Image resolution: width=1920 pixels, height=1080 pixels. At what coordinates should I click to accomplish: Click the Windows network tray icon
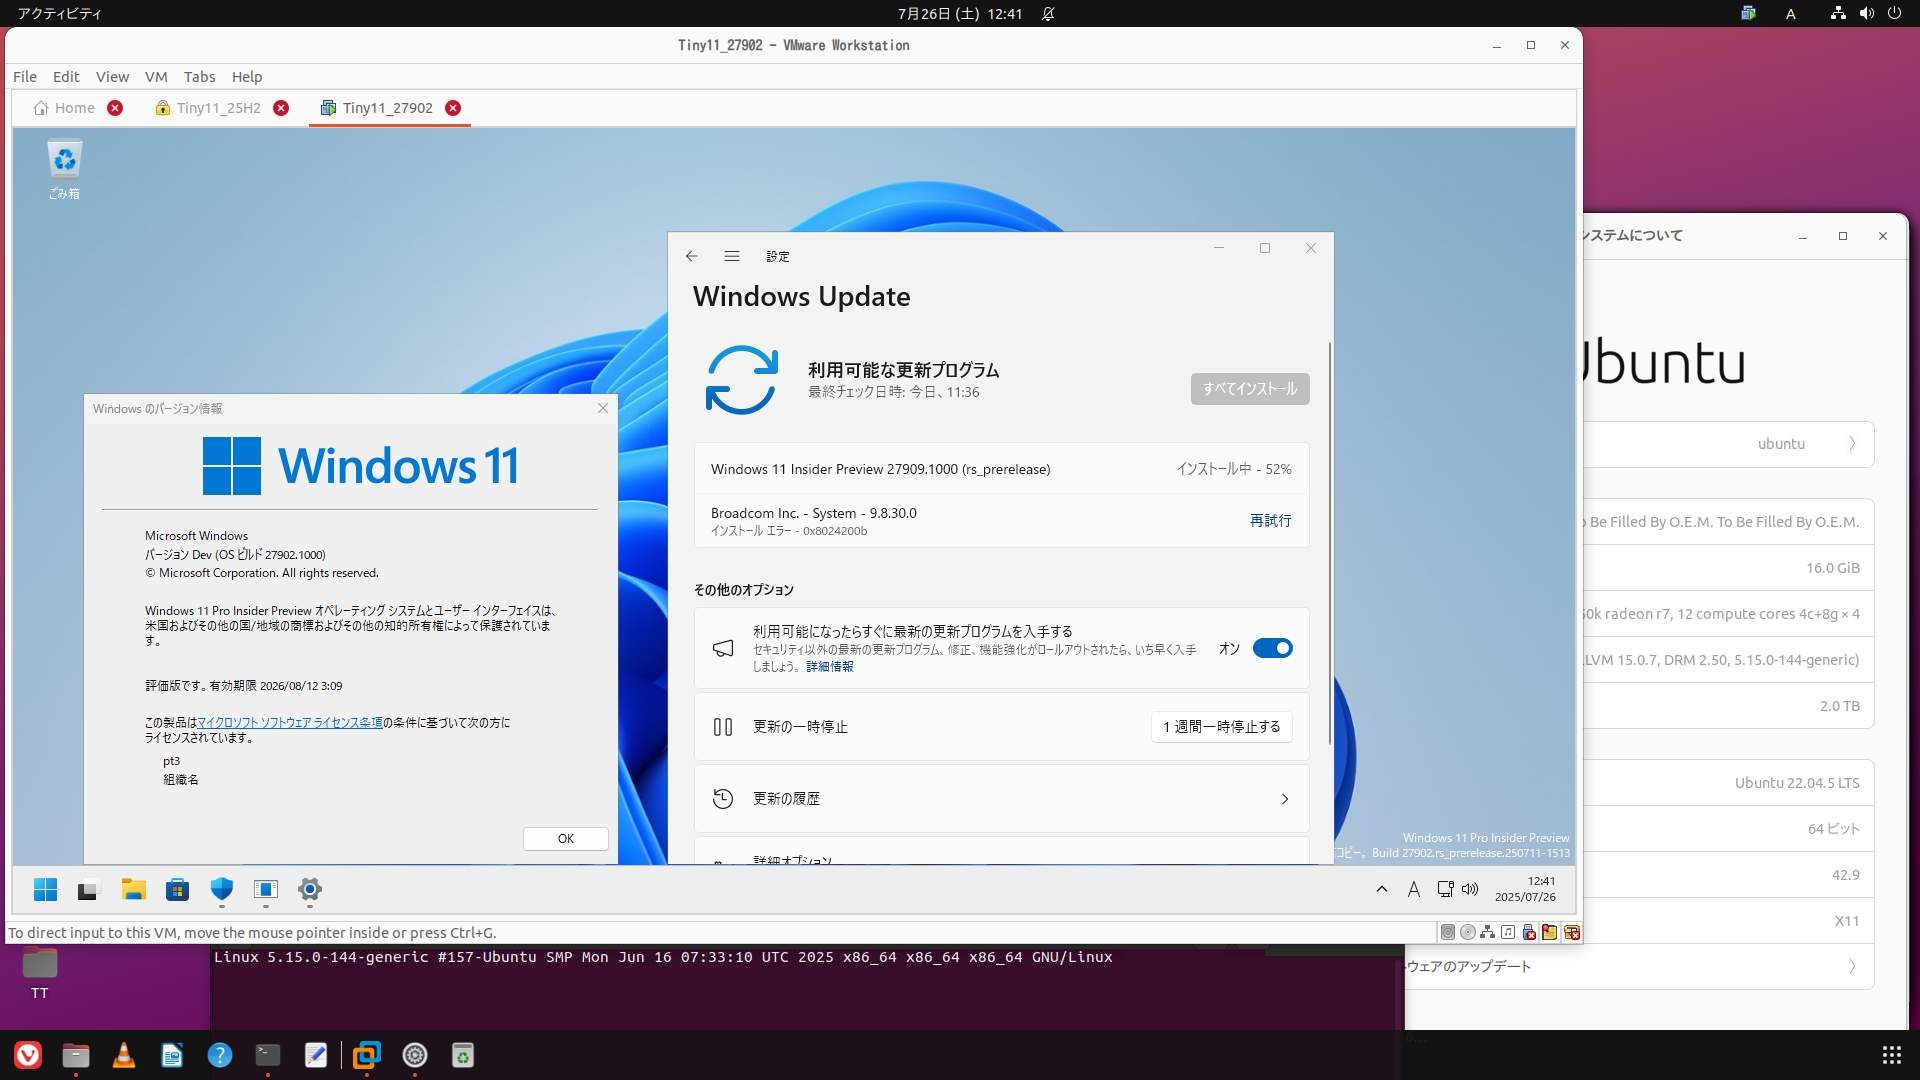coord(1445,889)
